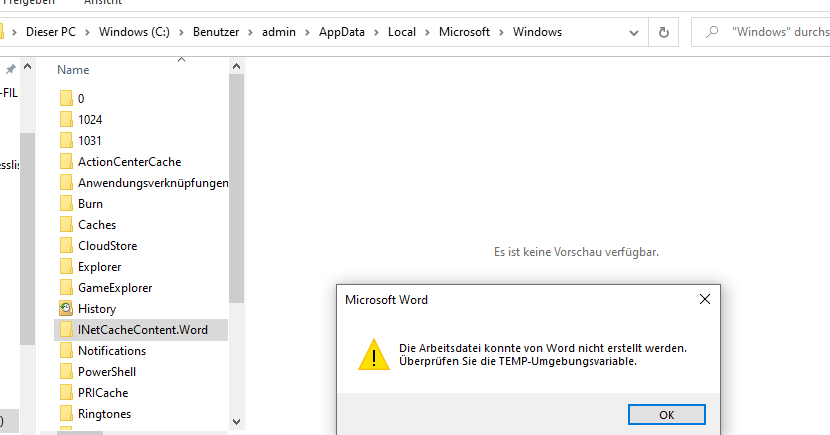Close the Microsoft Word error dialog

click(x=705, y=300)
